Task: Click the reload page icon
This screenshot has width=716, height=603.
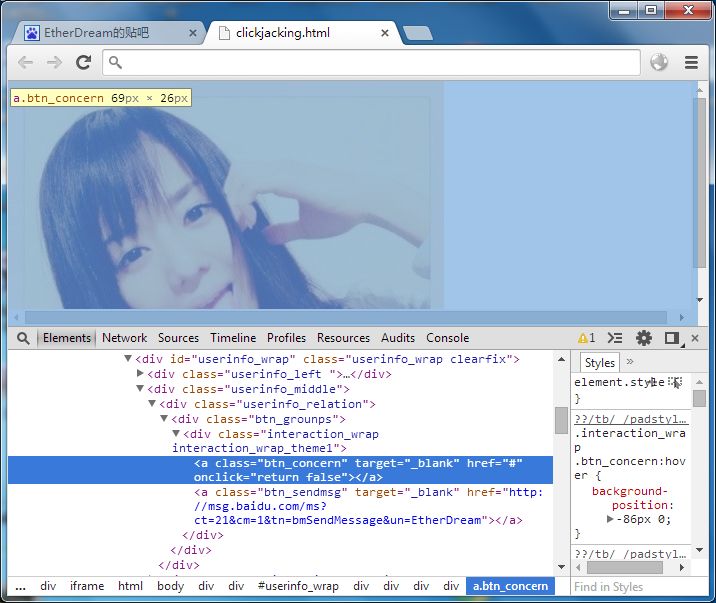Action: [83, 62]
